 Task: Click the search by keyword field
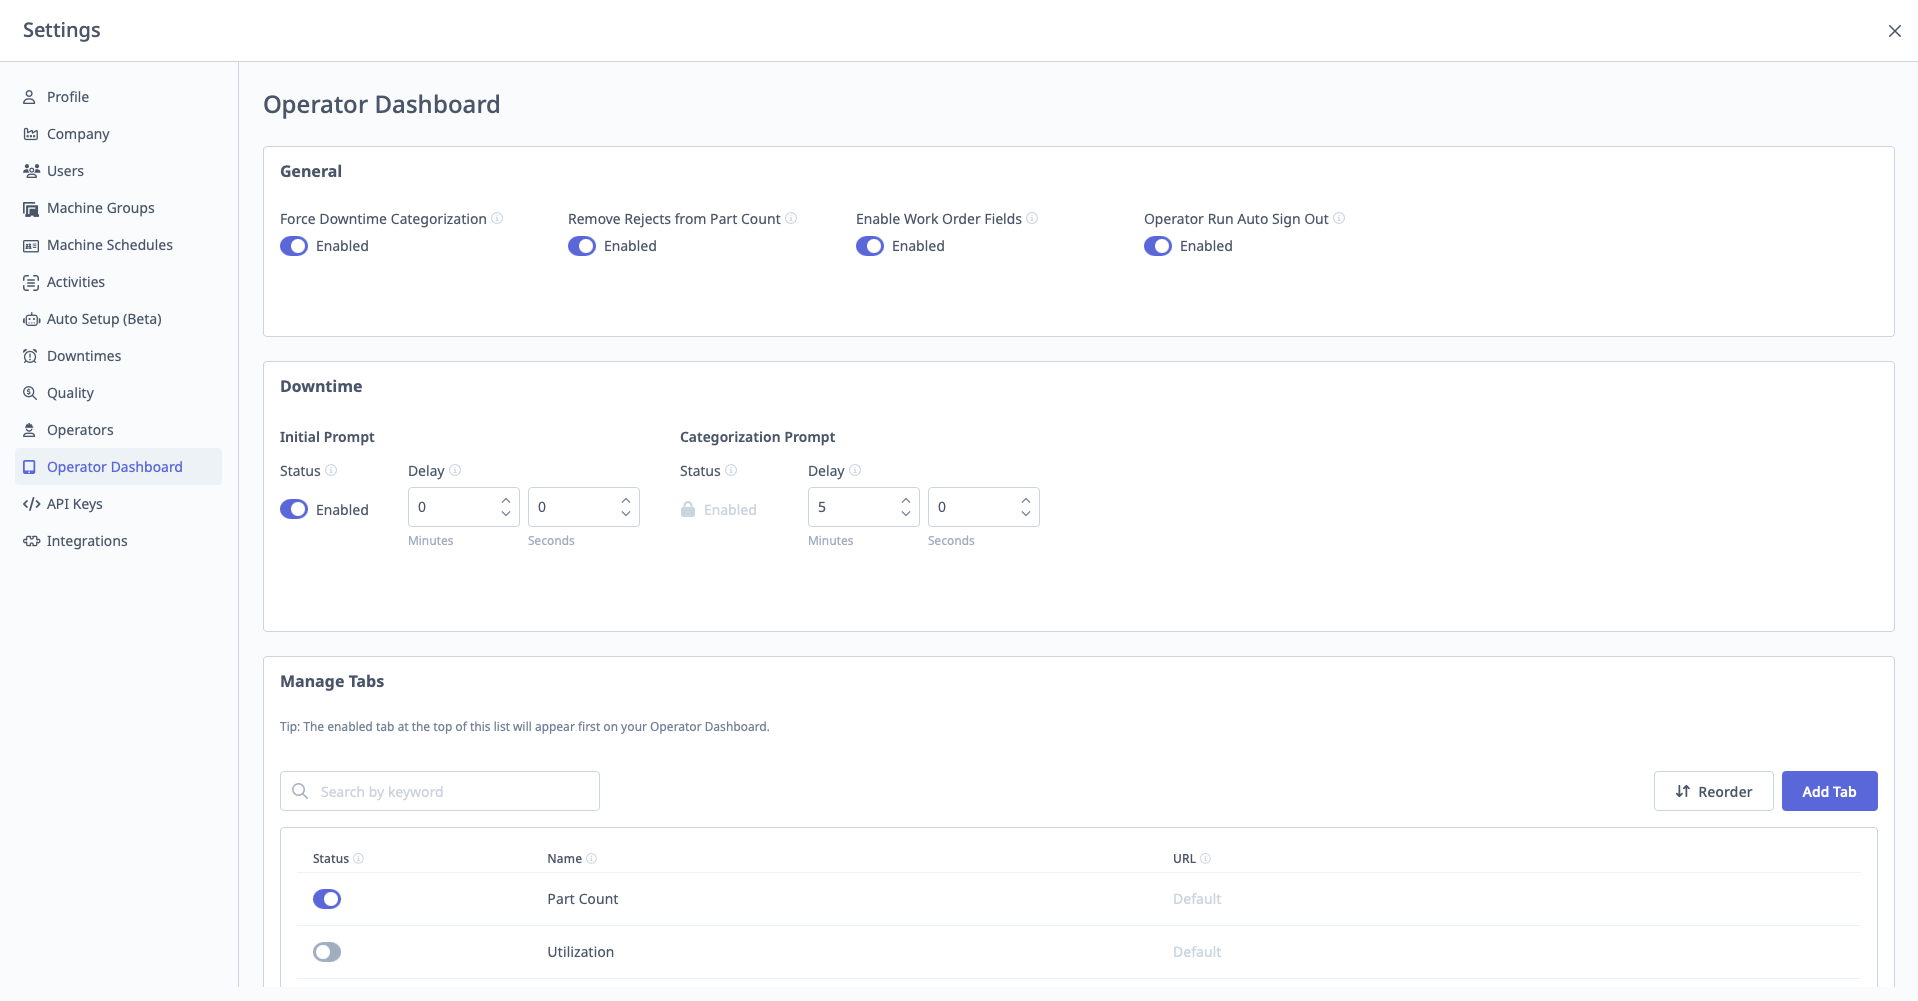(x=439, y=790)
